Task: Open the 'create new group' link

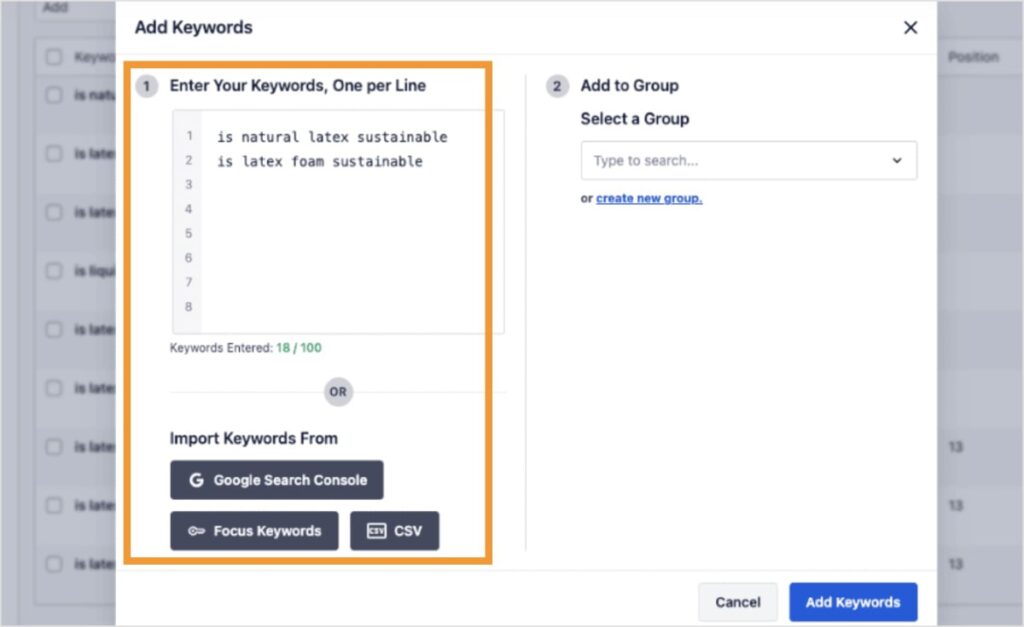Action: 649,198
